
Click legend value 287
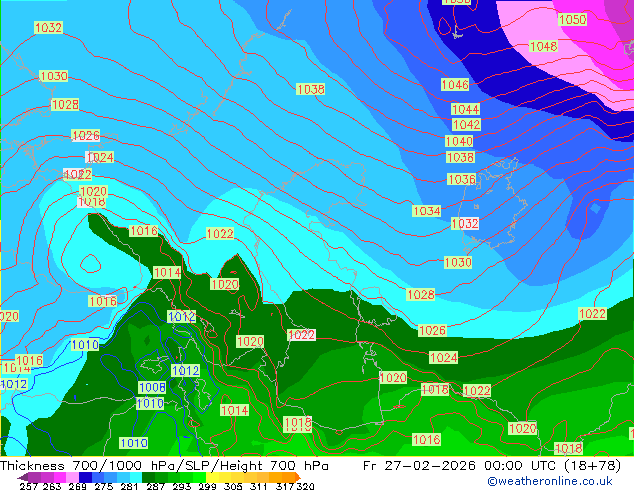(x=155, y=486)
